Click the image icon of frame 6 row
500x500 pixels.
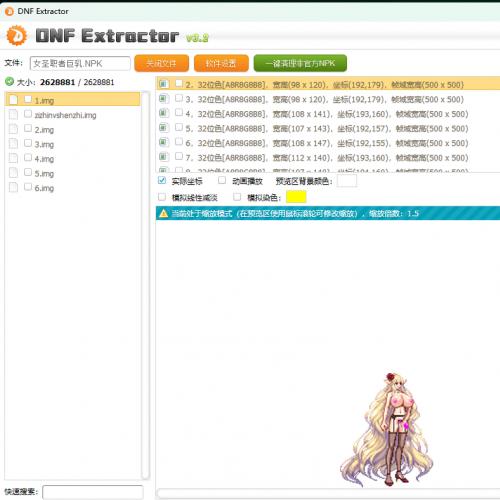pos(163,142)
